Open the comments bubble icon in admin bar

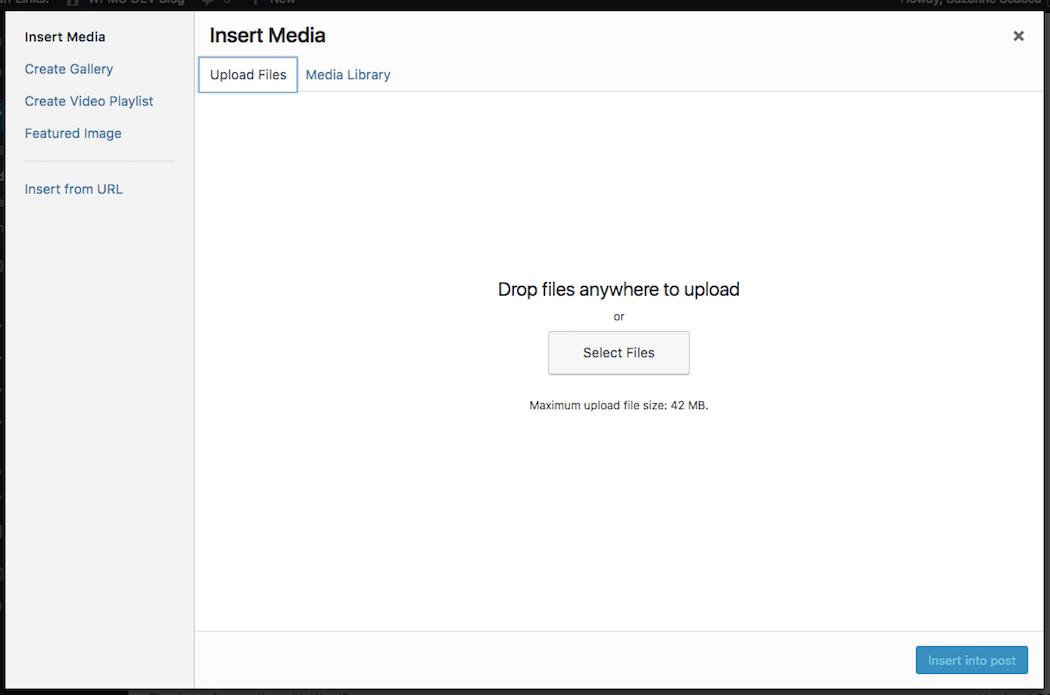coord(205,3)
